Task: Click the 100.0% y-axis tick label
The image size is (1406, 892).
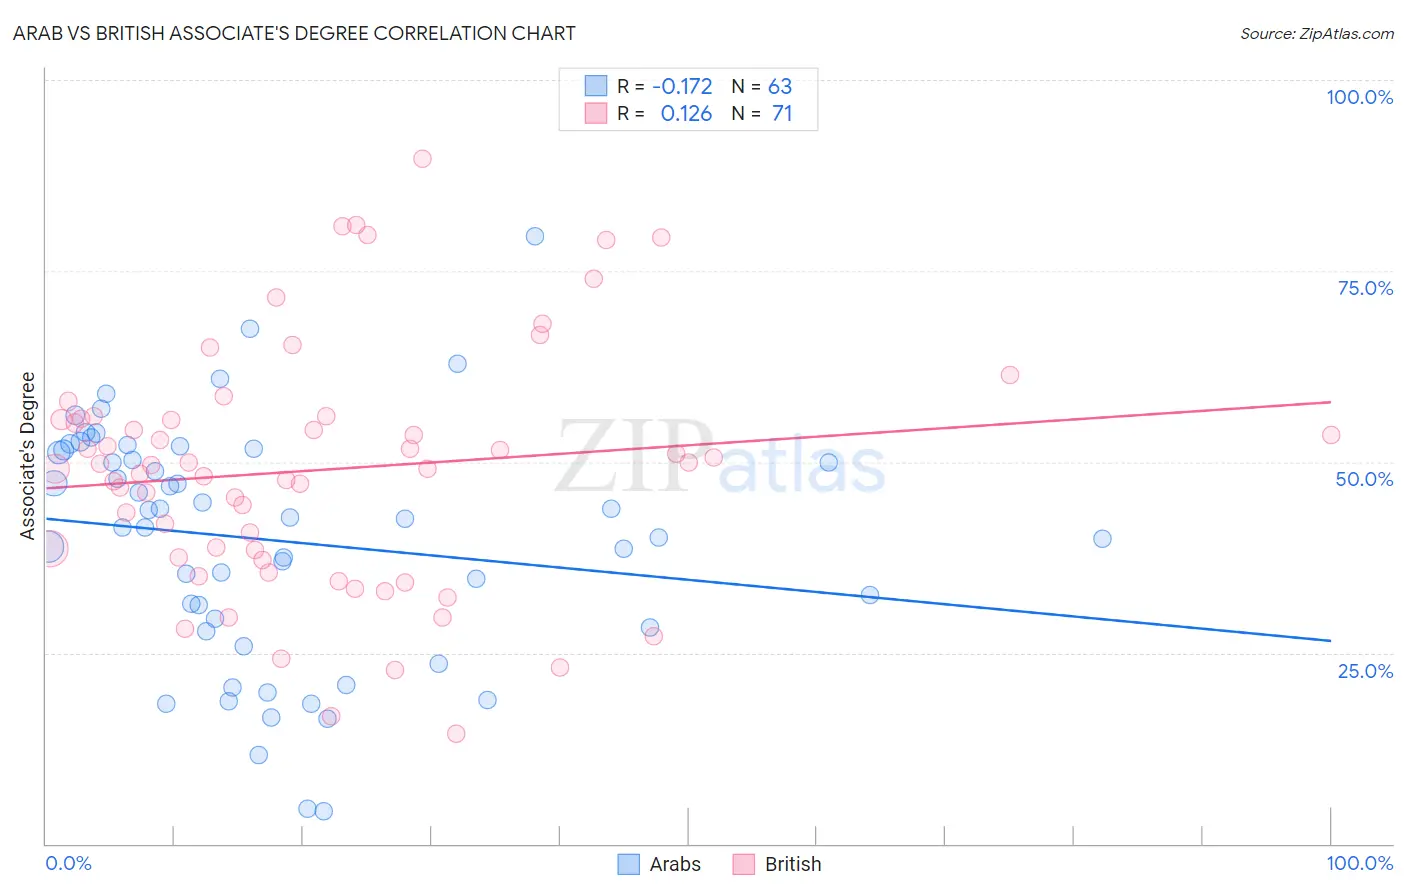Action: [1360, 97]
